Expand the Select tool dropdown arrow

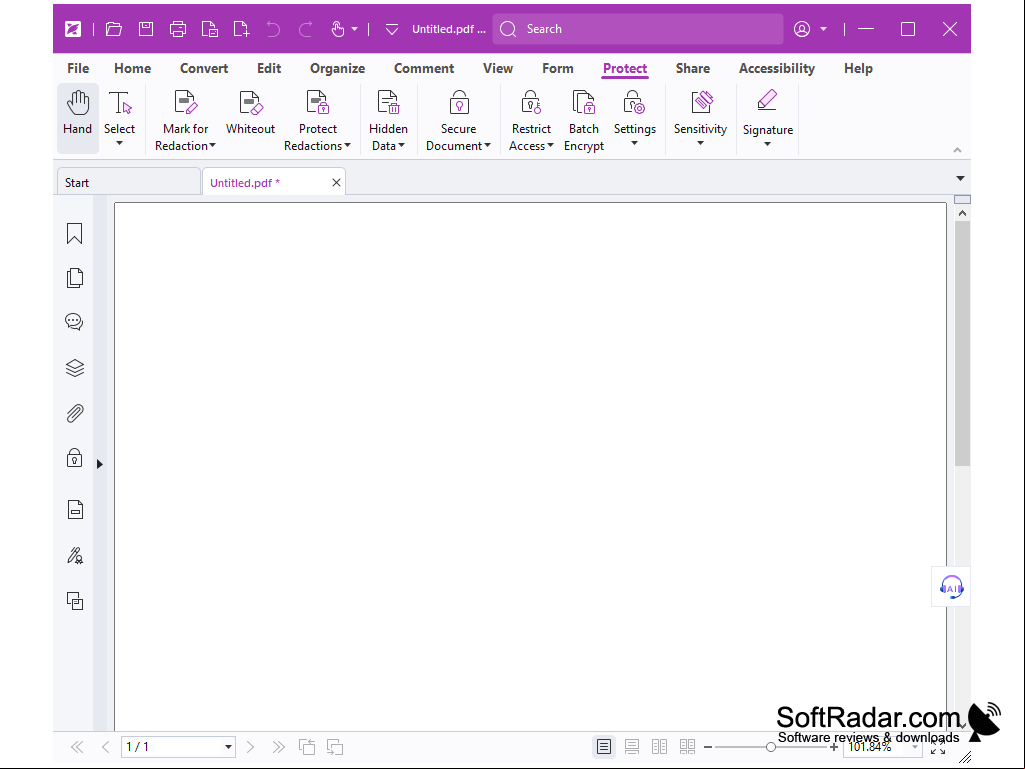point(120,143)
